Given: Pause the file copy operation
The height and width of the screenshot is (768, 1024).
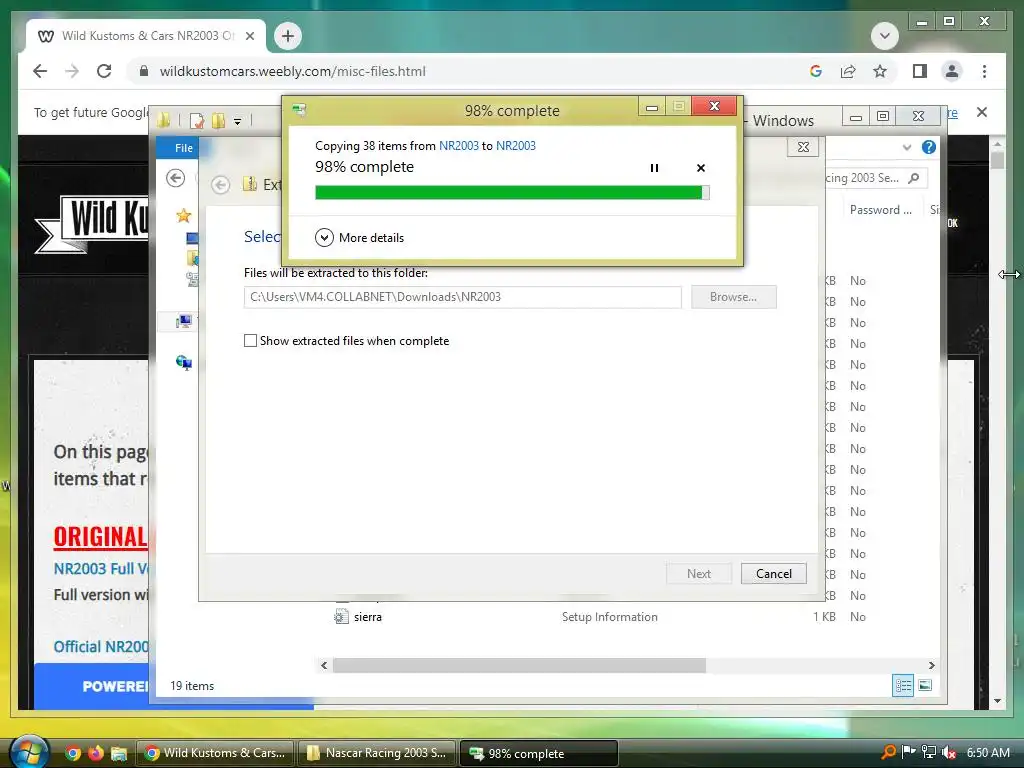Looking at the screenshot, I should [654, 168].
